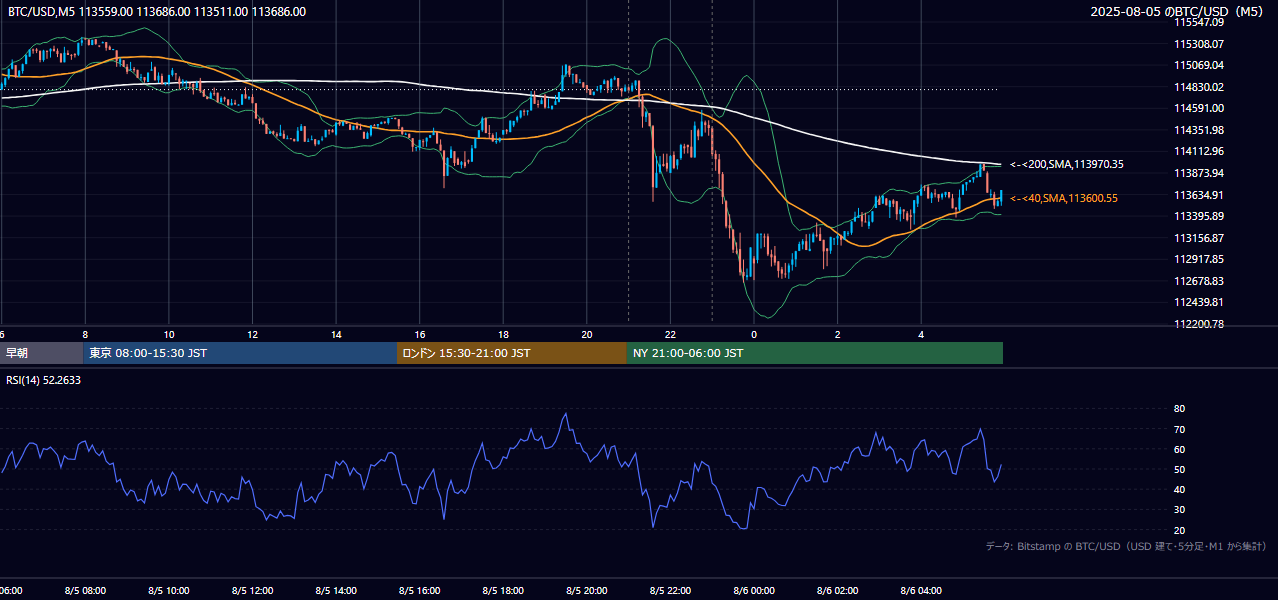The image size is (1278, 600).
Task: Click hour label 14 under the price chart
Action: (336, 334)
